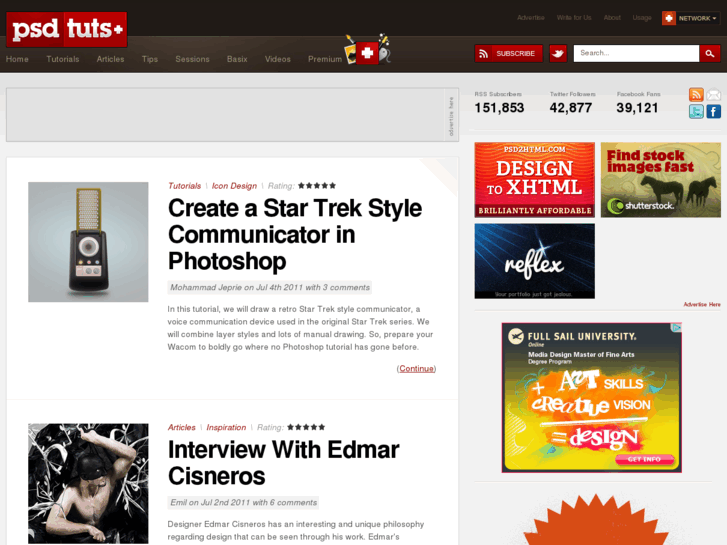Open the Star Trek Style Communicator headline
This screenshot has width=727, height=545.
coord(295,234)
